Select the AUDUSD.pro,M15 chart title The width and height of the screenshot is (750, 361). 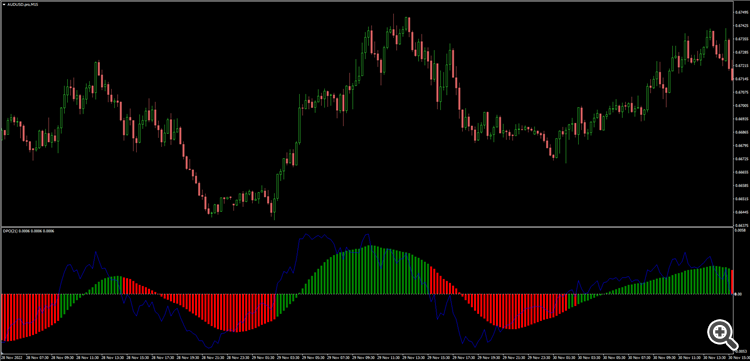(23, 4)
